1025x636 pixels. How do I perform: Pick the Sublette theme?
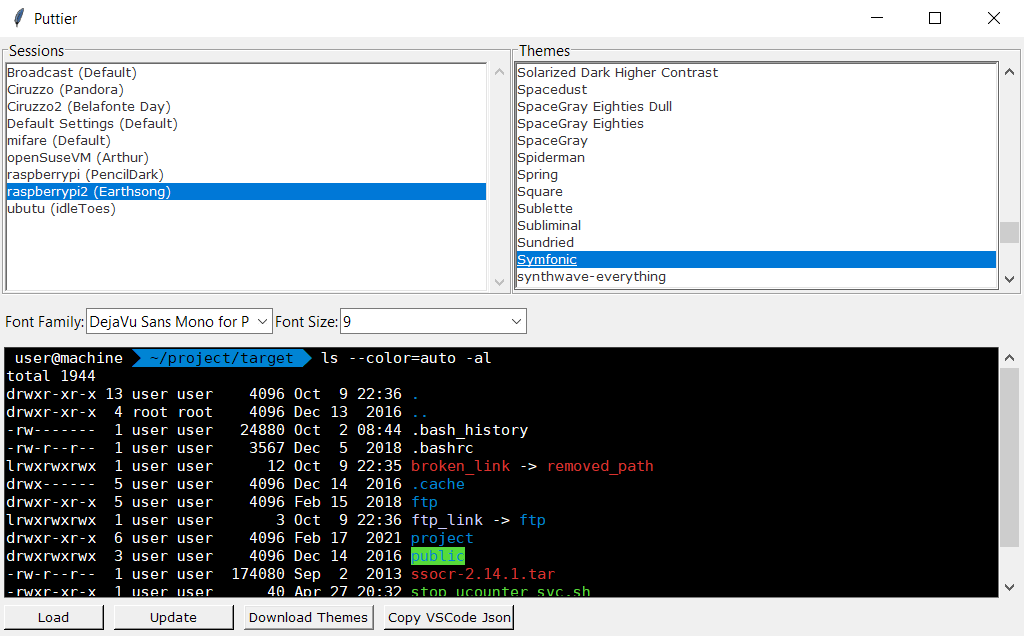756,209
